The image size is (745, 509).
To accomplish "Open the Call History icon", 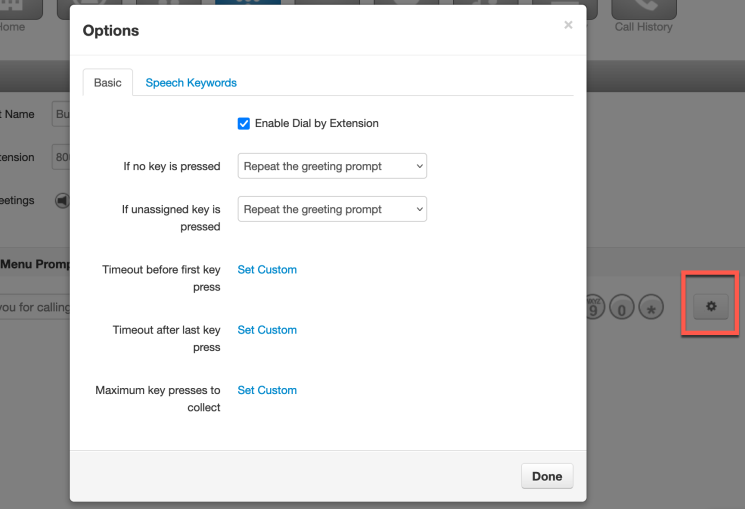I will point(644,8).
